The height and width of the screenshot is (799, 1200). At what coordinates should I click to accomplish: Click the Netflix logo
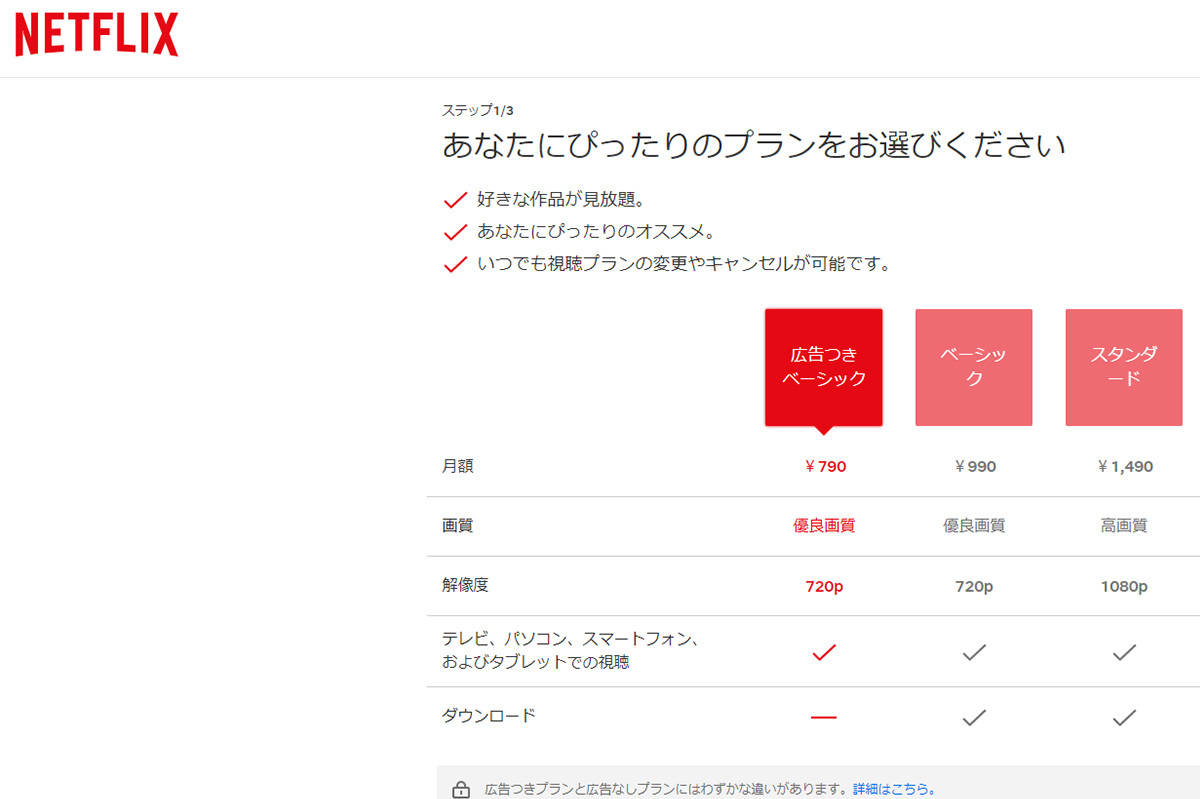(94, 33)
